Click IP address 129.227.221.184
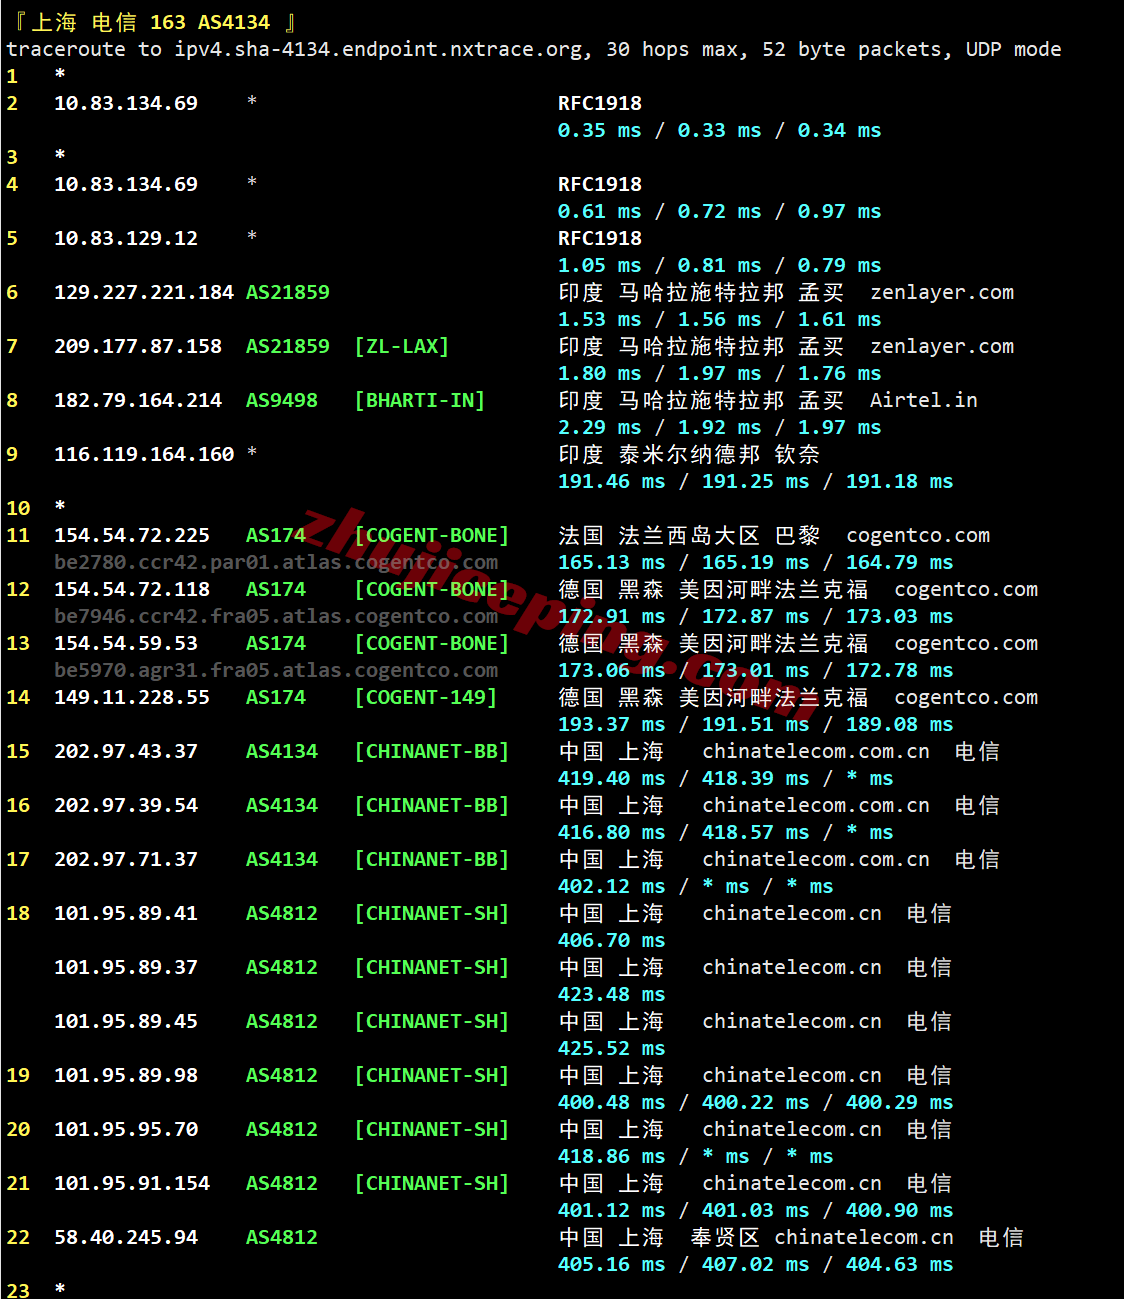Screen dimensions: 1124x1299 pos(143,292)
